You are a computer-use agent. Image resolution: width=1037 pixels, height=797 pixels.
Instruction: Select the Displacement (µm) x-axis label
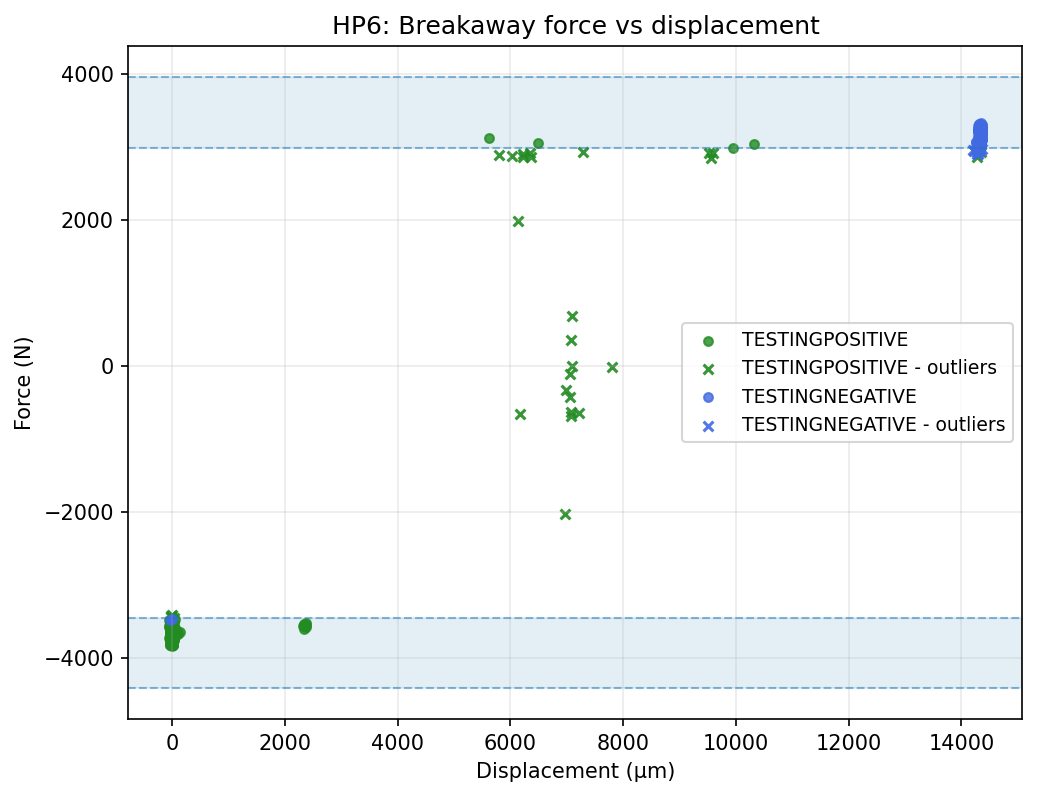coord(575,771)
